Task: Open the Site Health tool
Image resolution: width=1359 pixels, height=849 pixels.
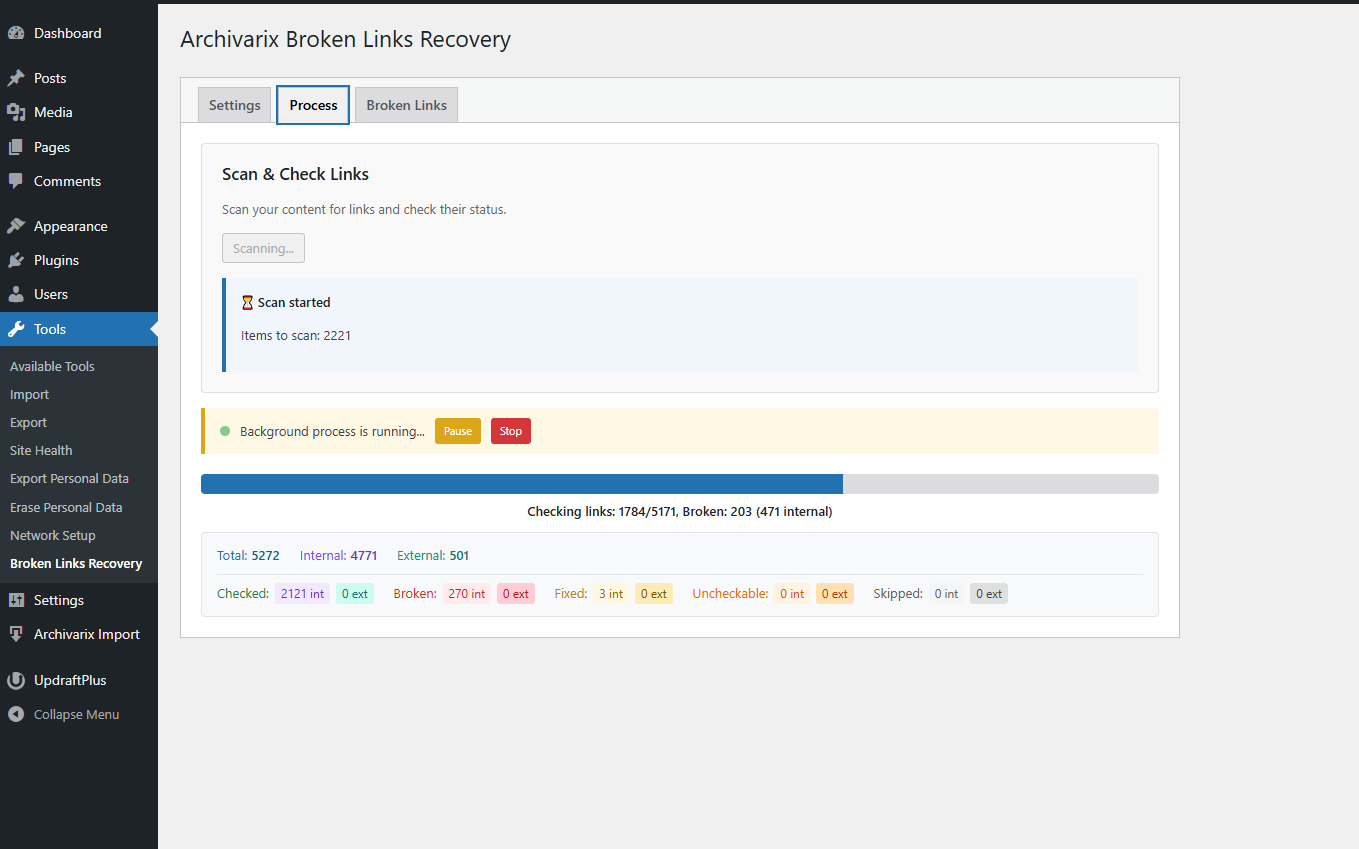Action: [40, 450]
